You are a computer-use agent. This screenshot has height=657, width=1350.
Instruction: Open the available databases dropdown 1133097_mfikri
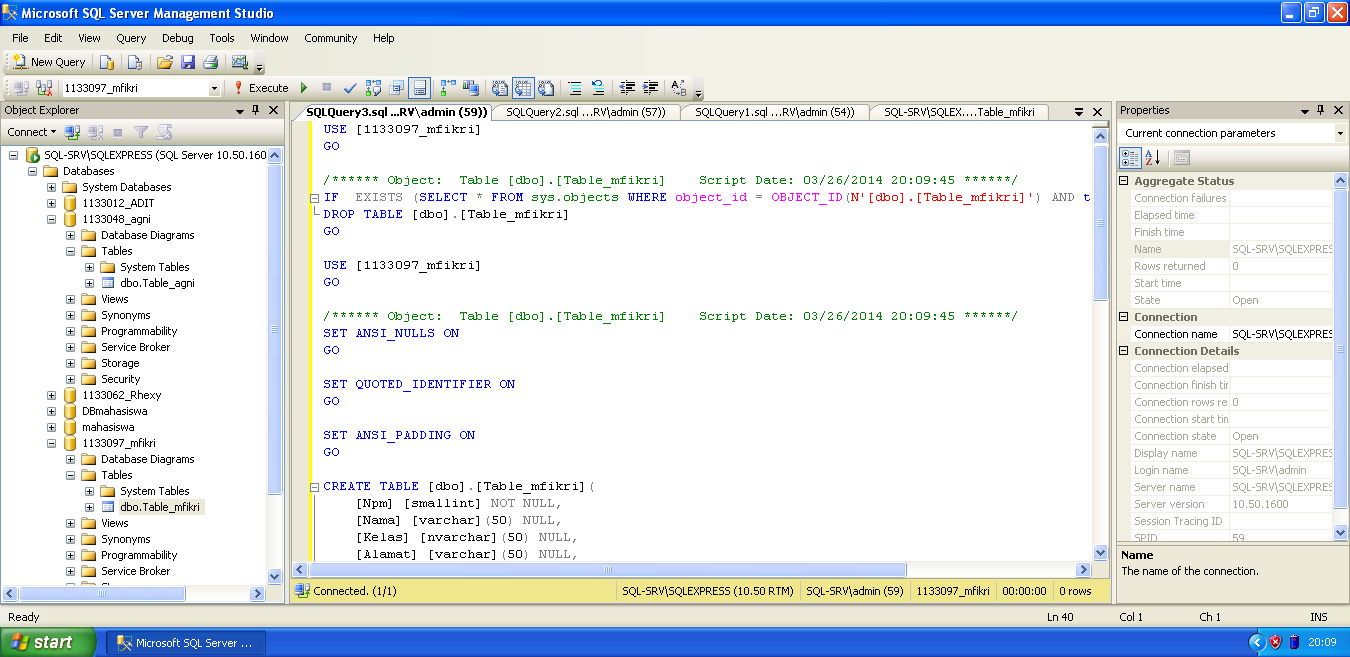(x=214, y=88)
